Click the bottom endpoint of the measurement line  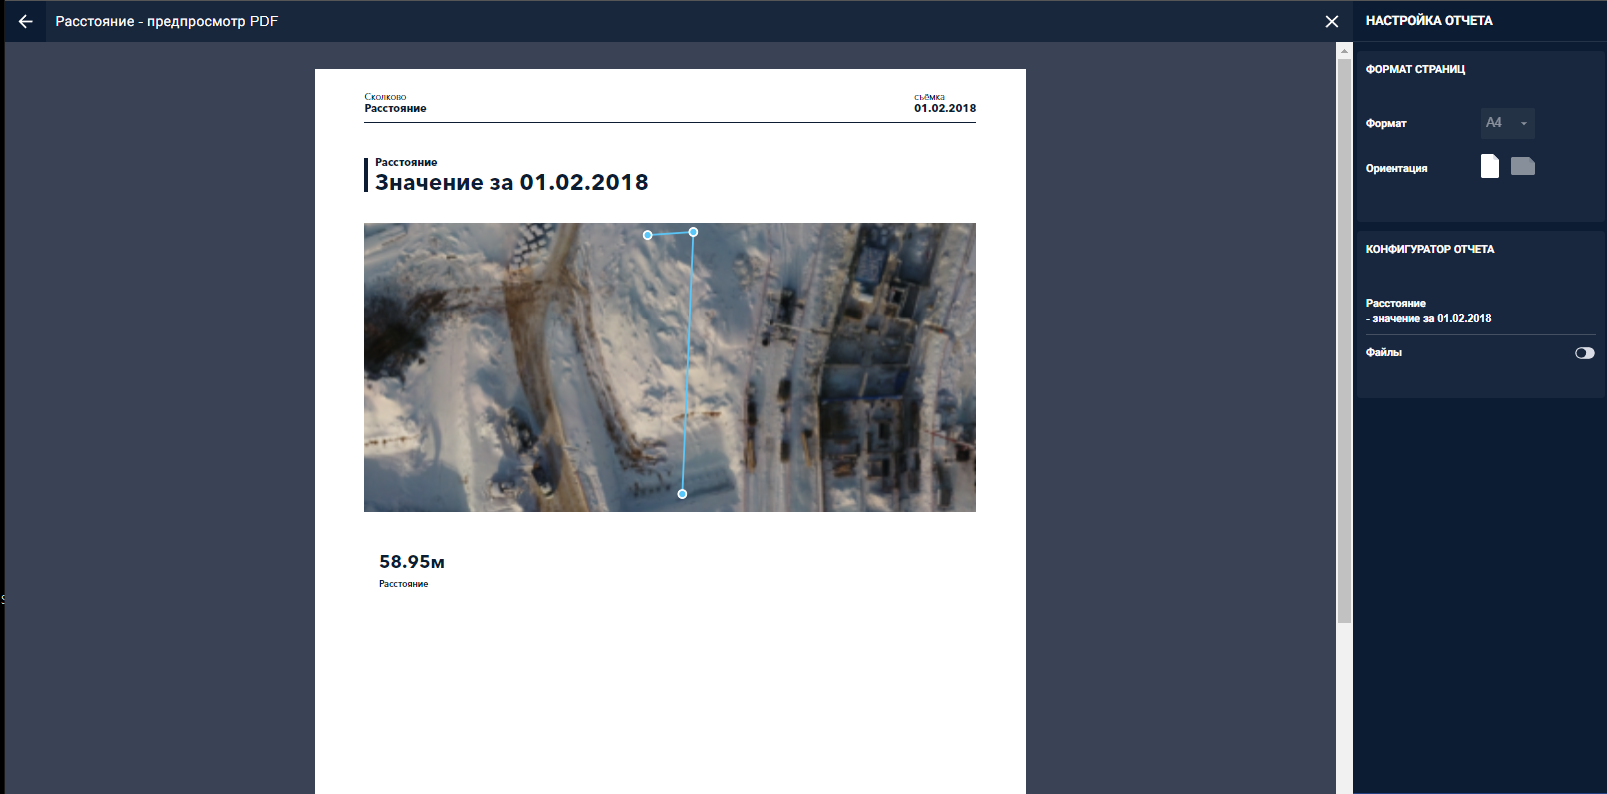pos(682,494)
